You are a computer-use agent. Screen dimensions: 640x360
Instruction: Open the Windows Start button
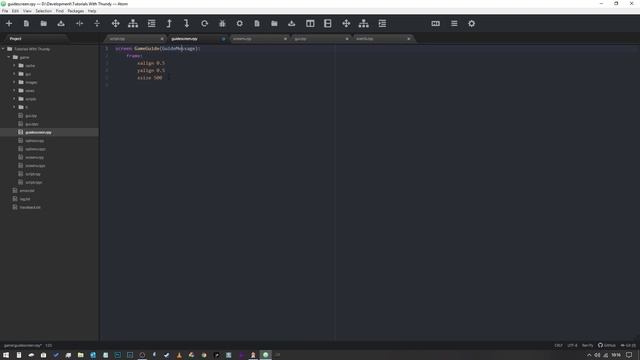(6, 355)
